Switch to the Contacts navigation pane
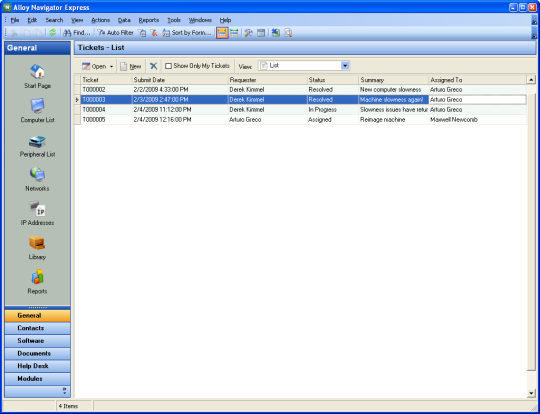Viewport: 540px width, 414px height. (37, 328)
